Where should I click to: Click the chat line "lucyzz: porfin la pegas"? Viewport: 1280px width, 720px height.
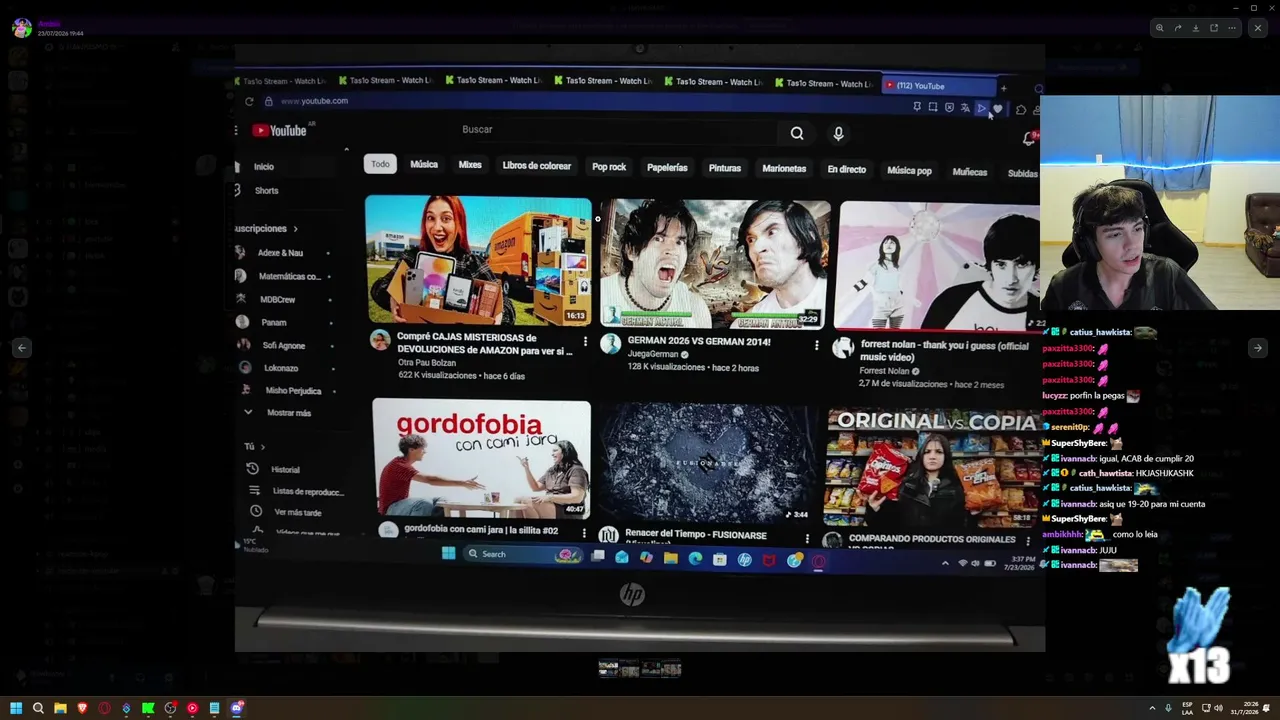coord(1090,396)
